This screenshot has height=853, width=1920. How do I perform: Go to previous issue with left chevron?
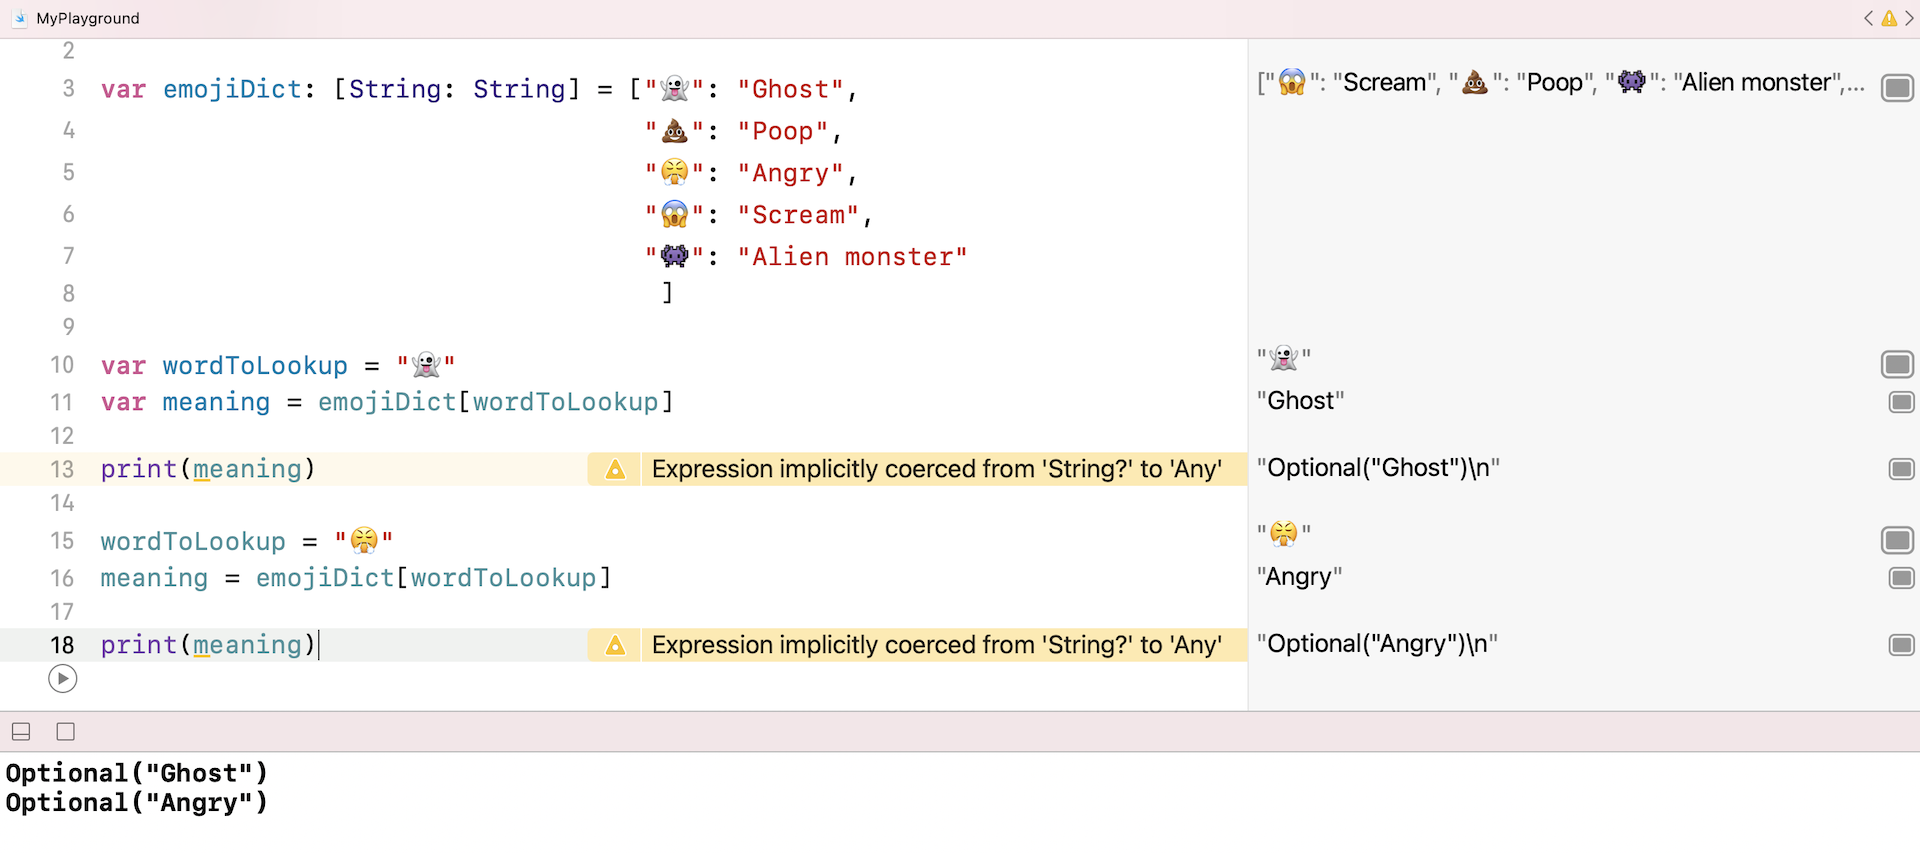(1867, 18)
